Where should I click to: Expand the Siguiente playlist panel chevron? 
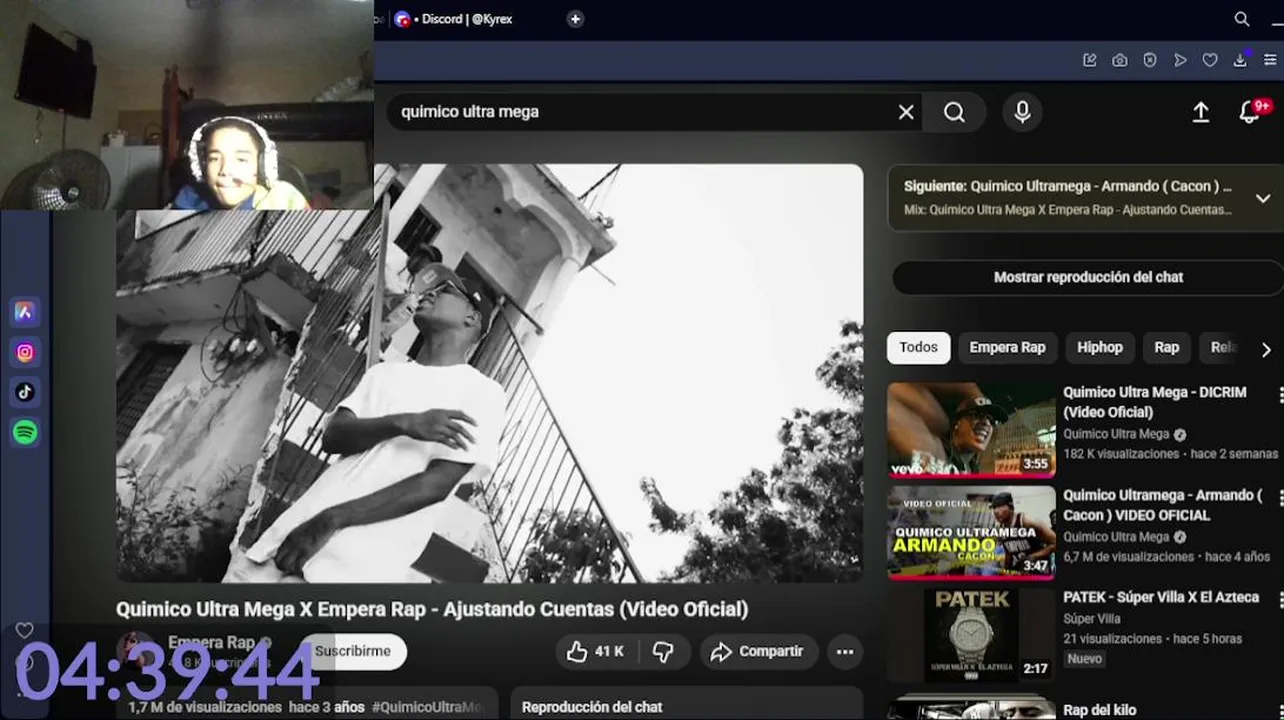pyautogui.click(x=1265, y=199)
